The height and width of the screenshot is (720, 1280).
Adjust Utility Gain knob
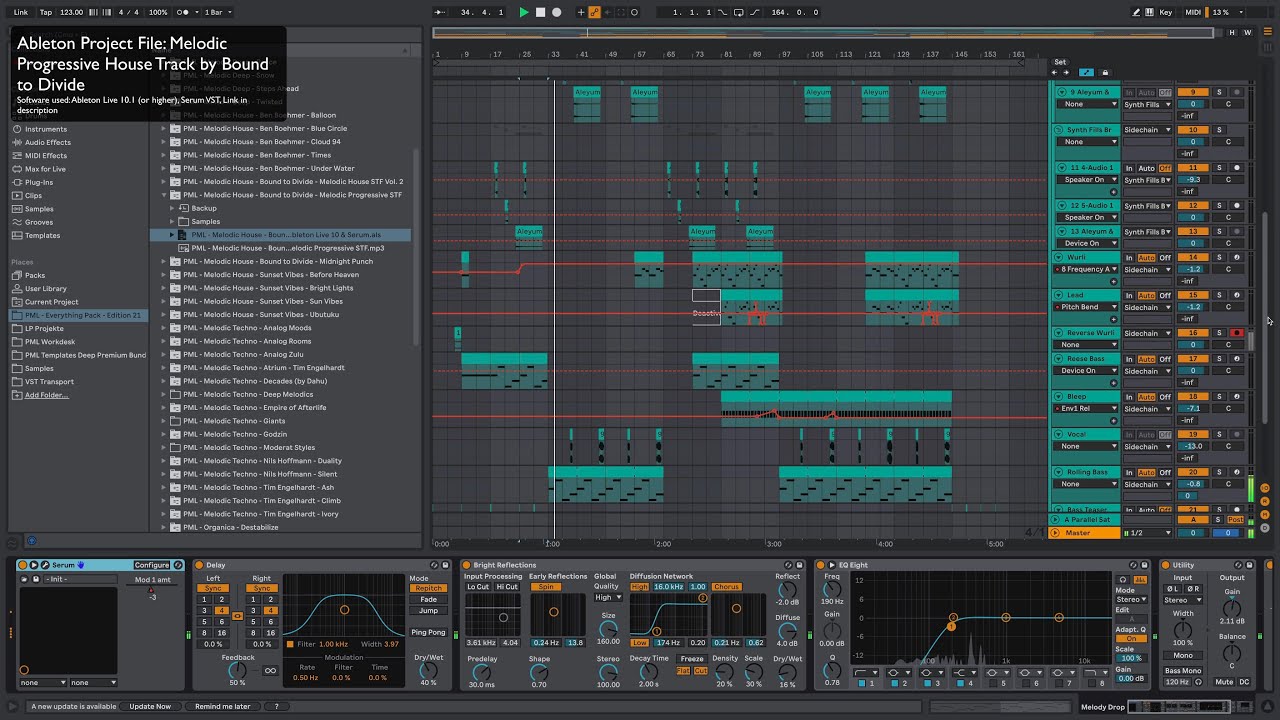tap(1232, 607)
